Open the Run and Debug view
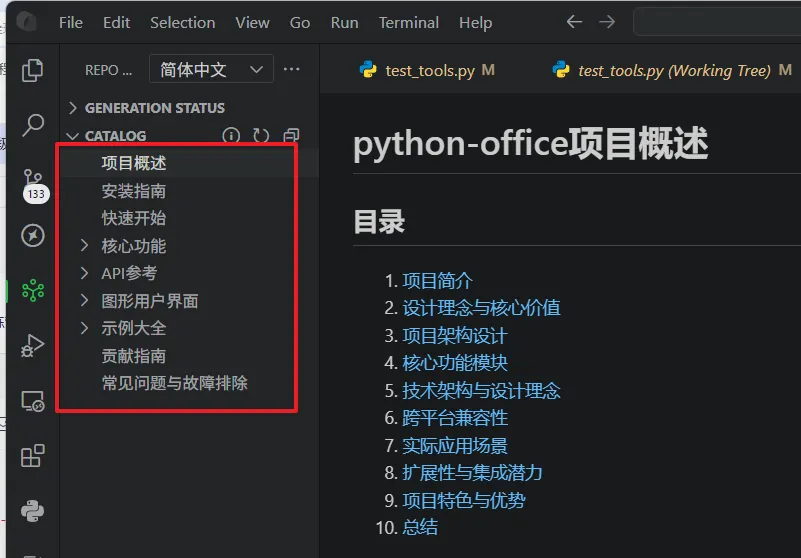Image resolution: width=801 pixels, height=558 pixels. [x=33, y=345]
